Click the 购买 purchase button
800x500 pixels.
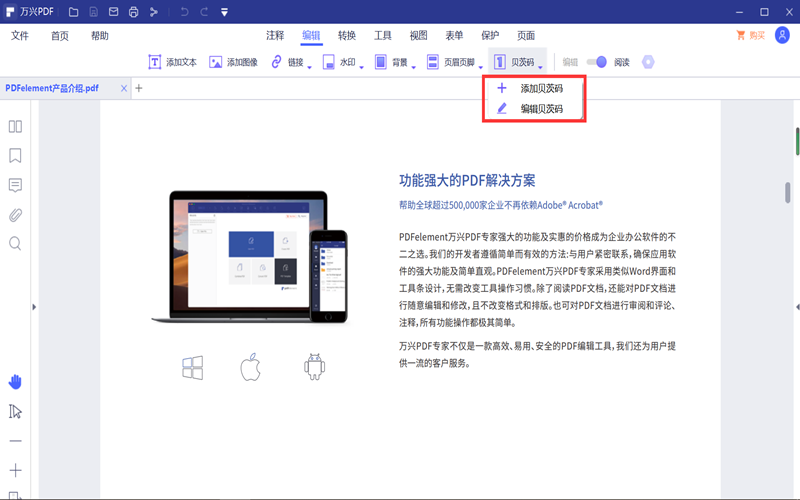(750, 35)
